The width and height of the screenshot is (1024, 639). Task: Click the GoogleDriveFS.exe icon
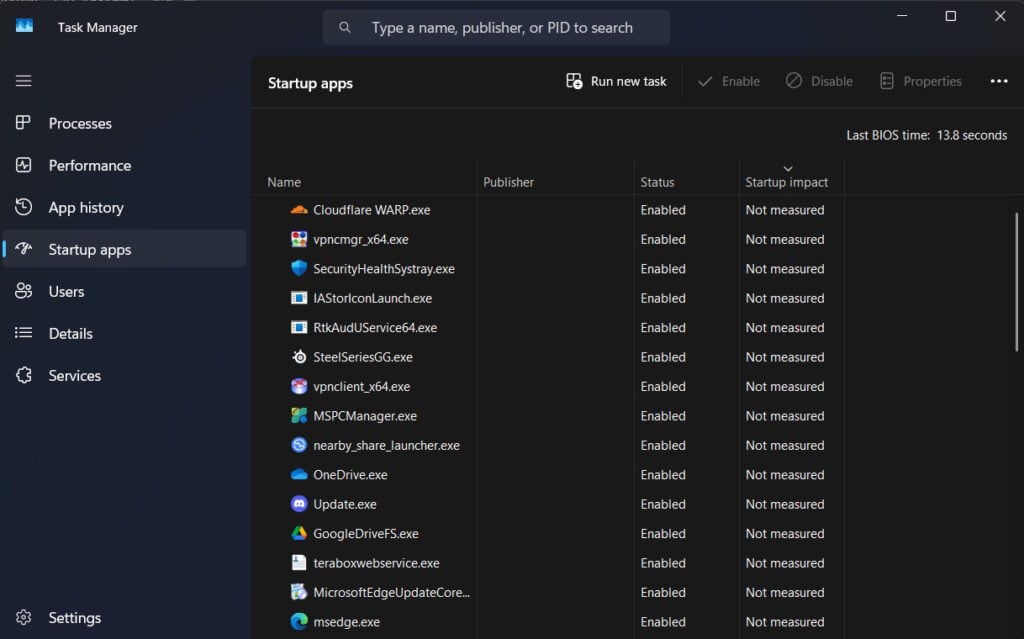click(x=298, y=534)
